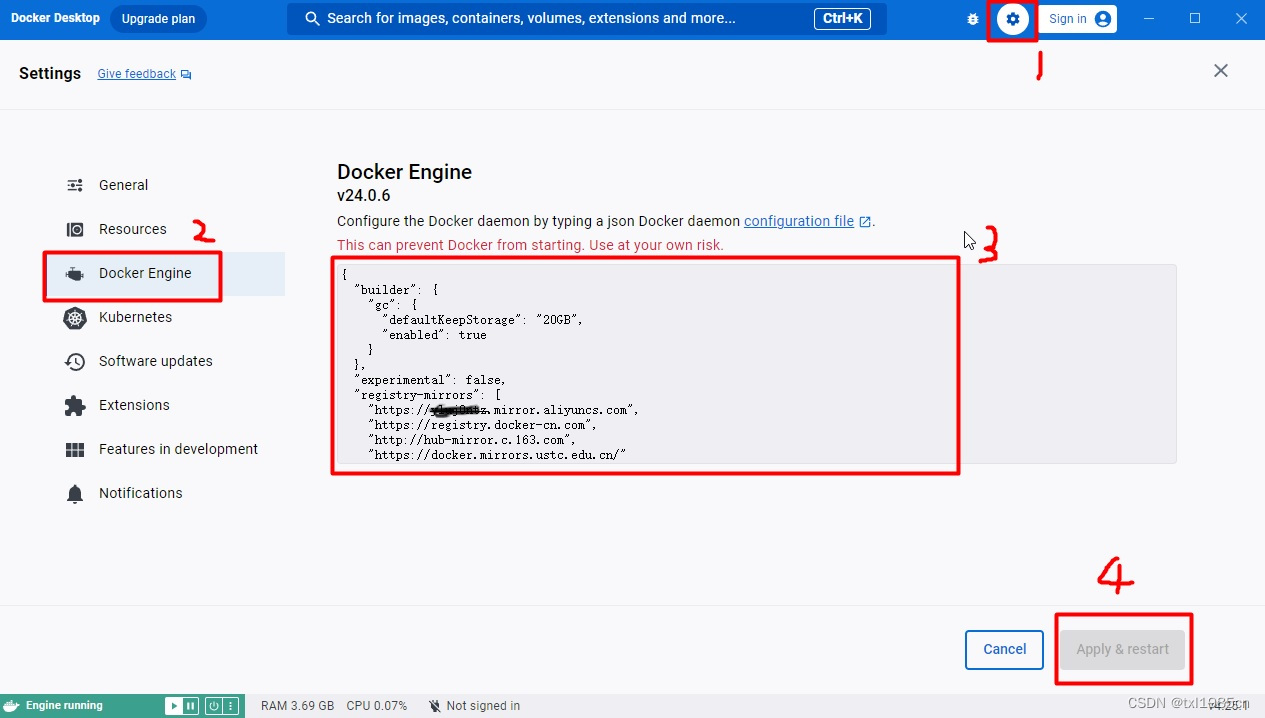Click the Apply & restart button
Screen dimensions: 1265x718
coord(1122,649)
